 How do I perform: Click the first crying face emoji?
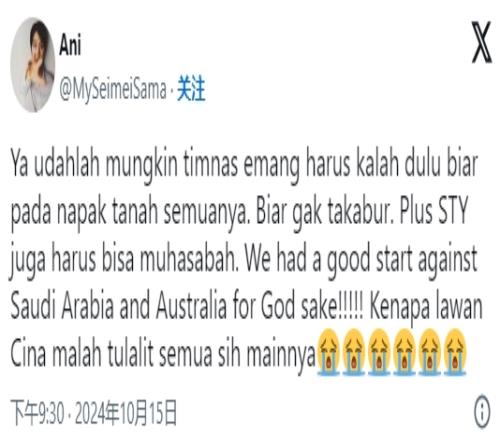coord(328,352)
